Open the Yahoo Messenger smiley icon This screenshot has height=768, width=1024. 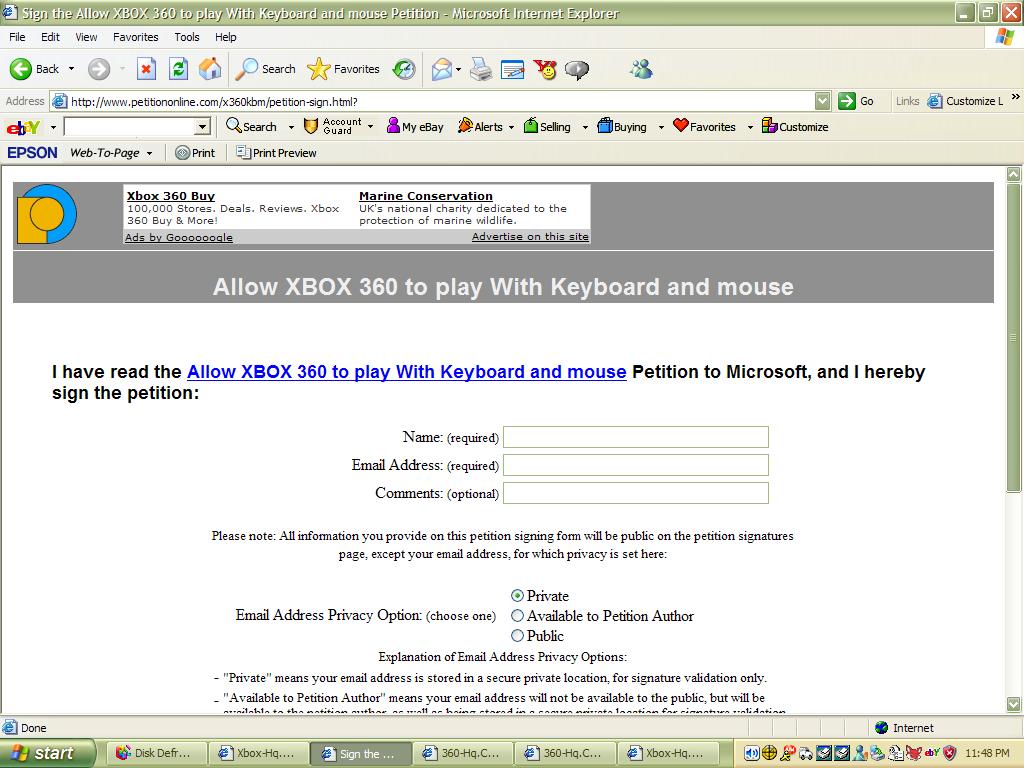coord(545,69)
